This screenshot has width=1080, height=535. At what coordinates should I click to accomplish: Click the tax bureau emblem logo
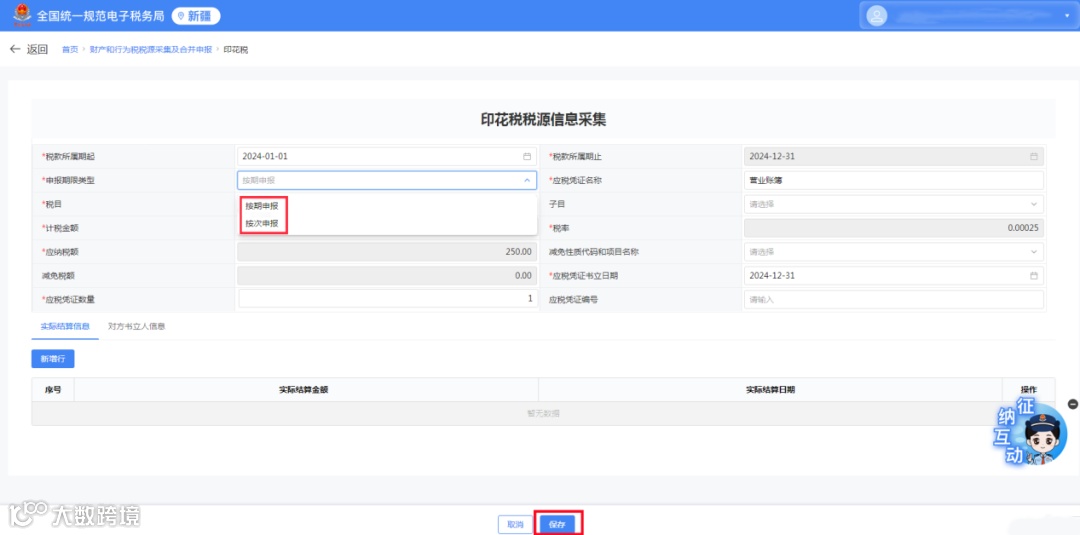(x=22, y=15)
